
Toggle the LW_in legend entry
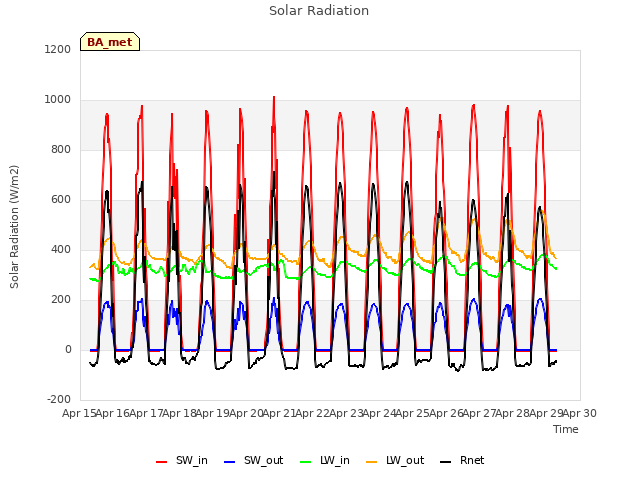point(325,460)
